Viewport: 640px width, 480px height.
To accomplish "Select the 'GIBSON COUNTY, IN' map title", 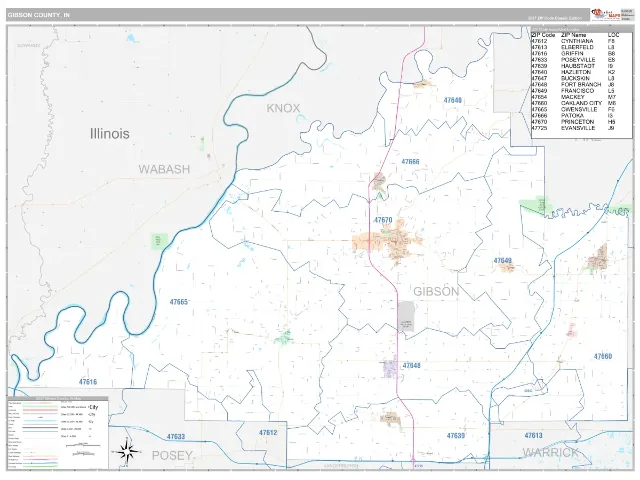I will coord(39,15).
